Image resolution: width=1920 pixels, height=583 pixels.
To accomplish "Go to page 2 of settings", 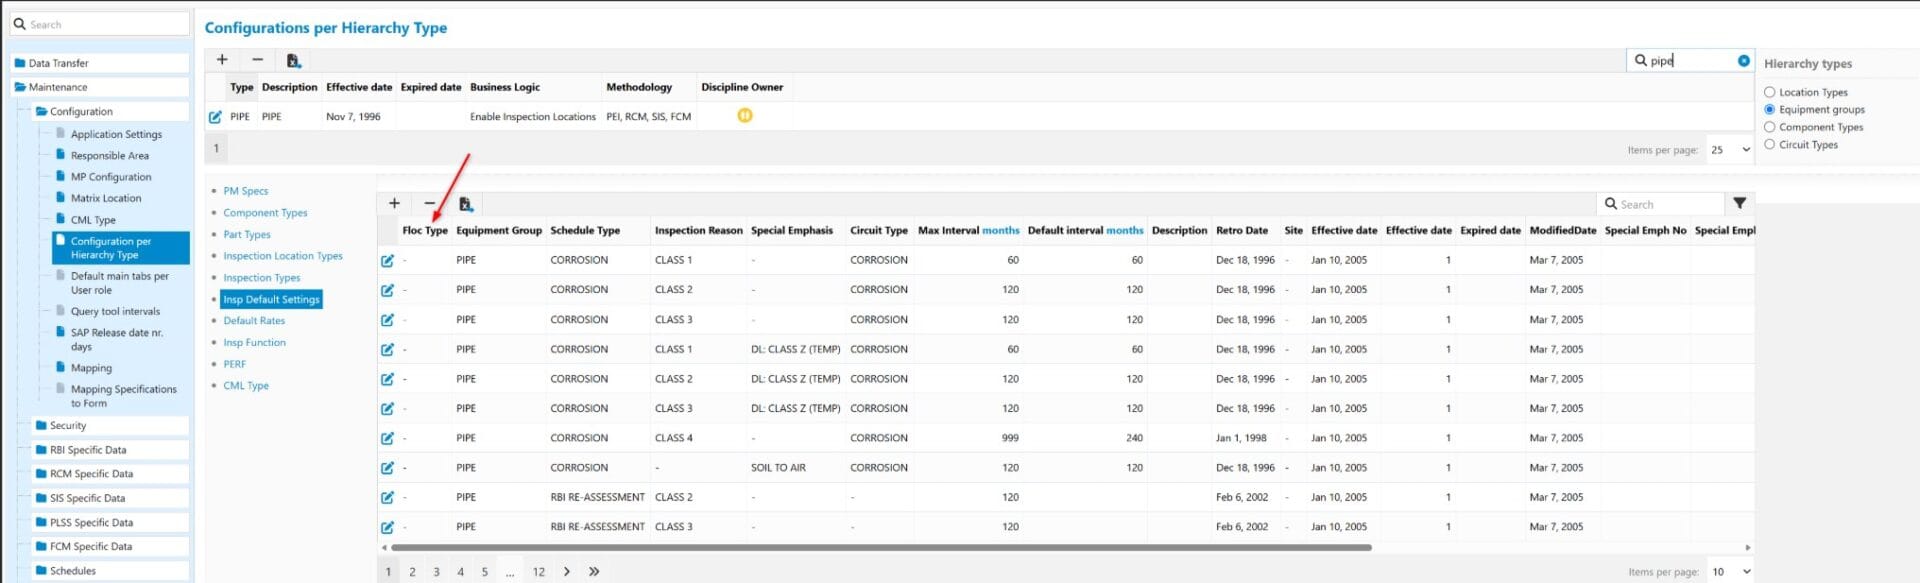I will tap(412, 572).
